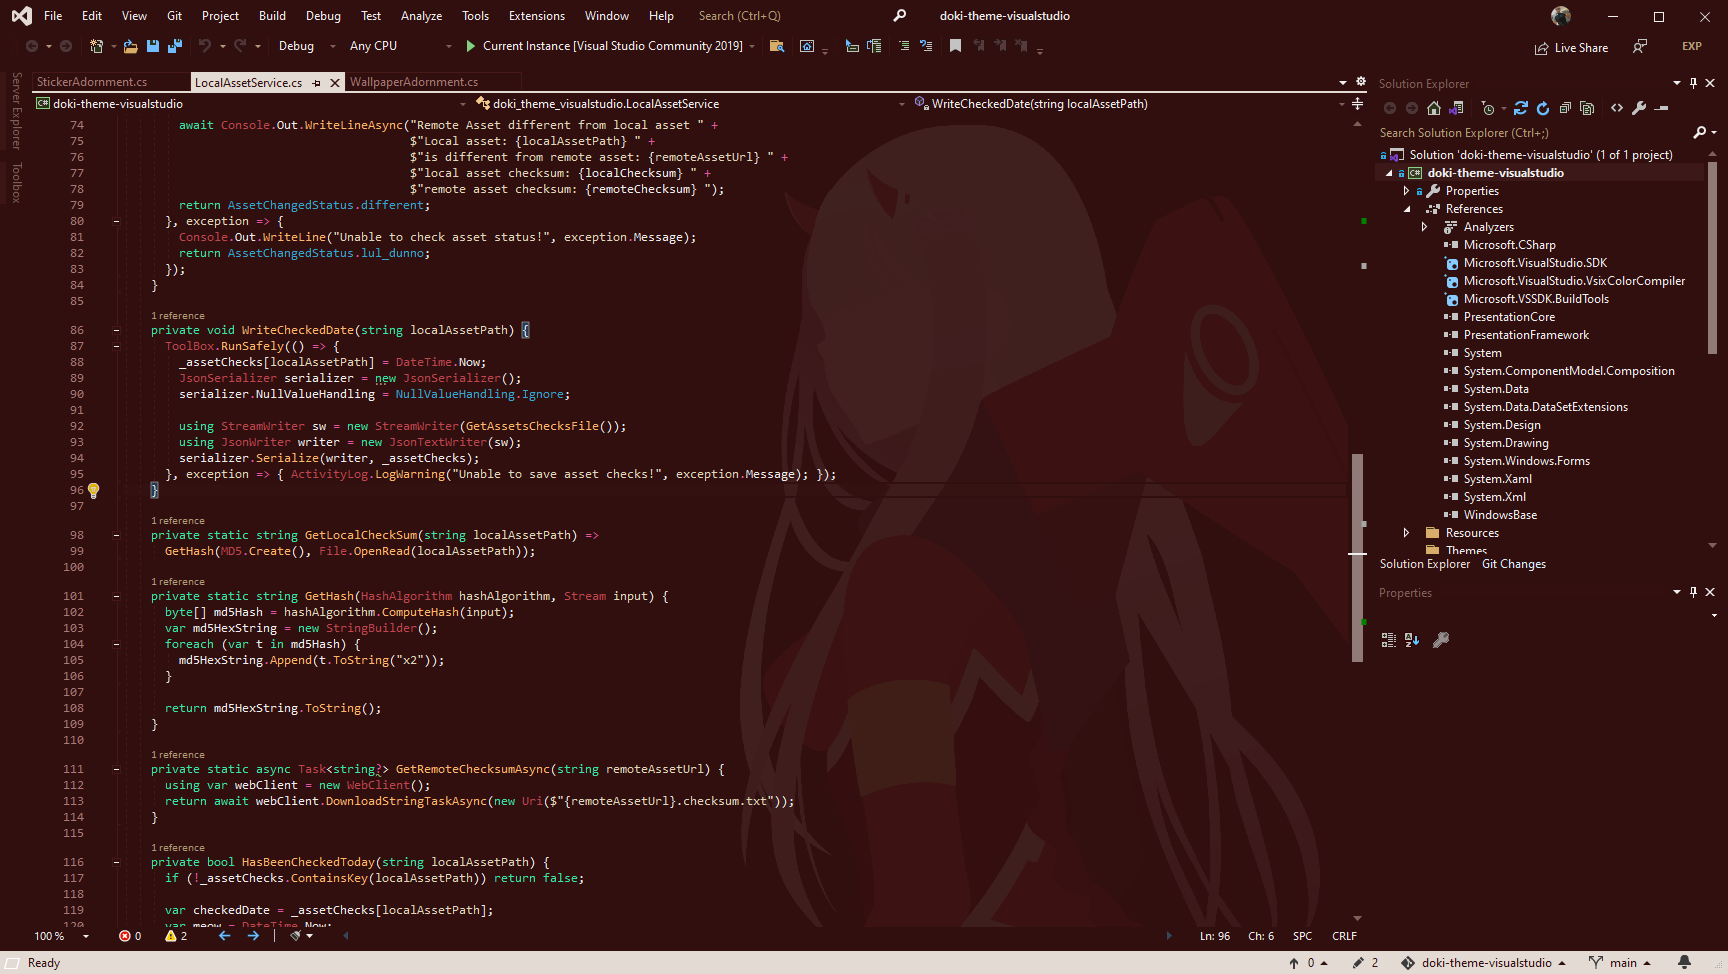The image size is (1728, 974).
Task: Click the warnings count indicator
Action: point(176,936)
